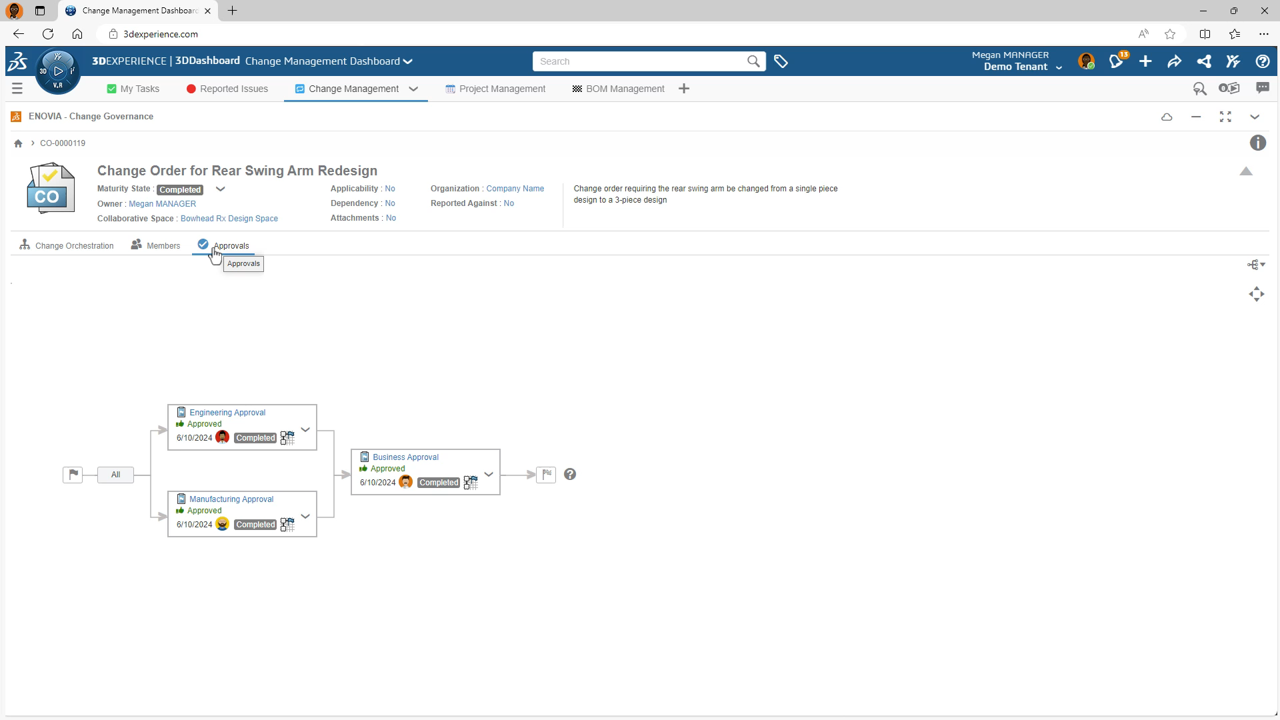This screenshot has width=1280, height=720.
Task: Switch to the Reported Issues tab
Action: (x=227, y=89)
